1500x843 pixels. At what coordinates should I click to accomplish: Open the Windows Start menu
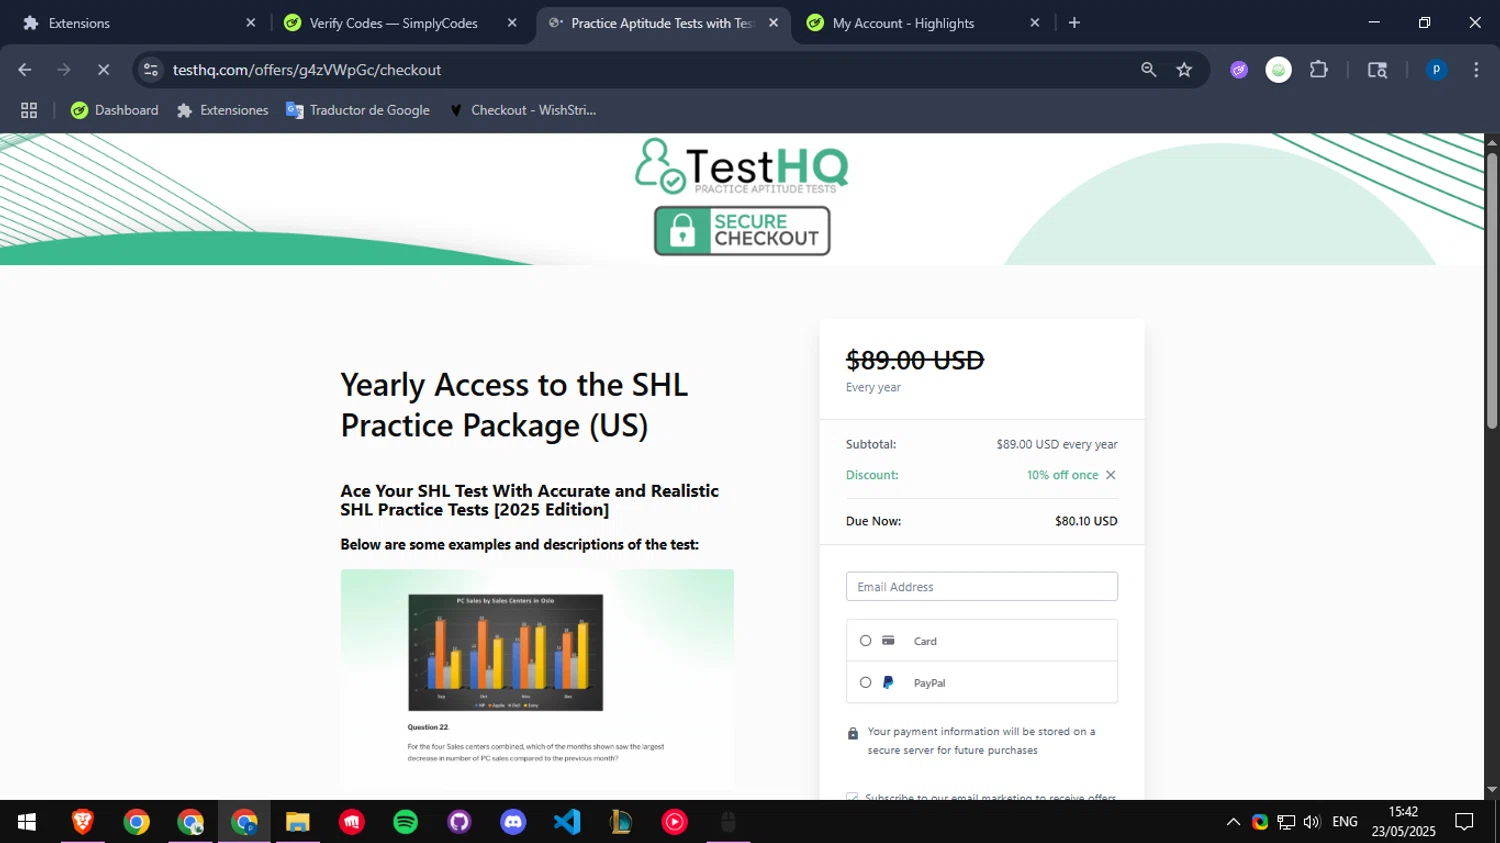pos(27,822)
